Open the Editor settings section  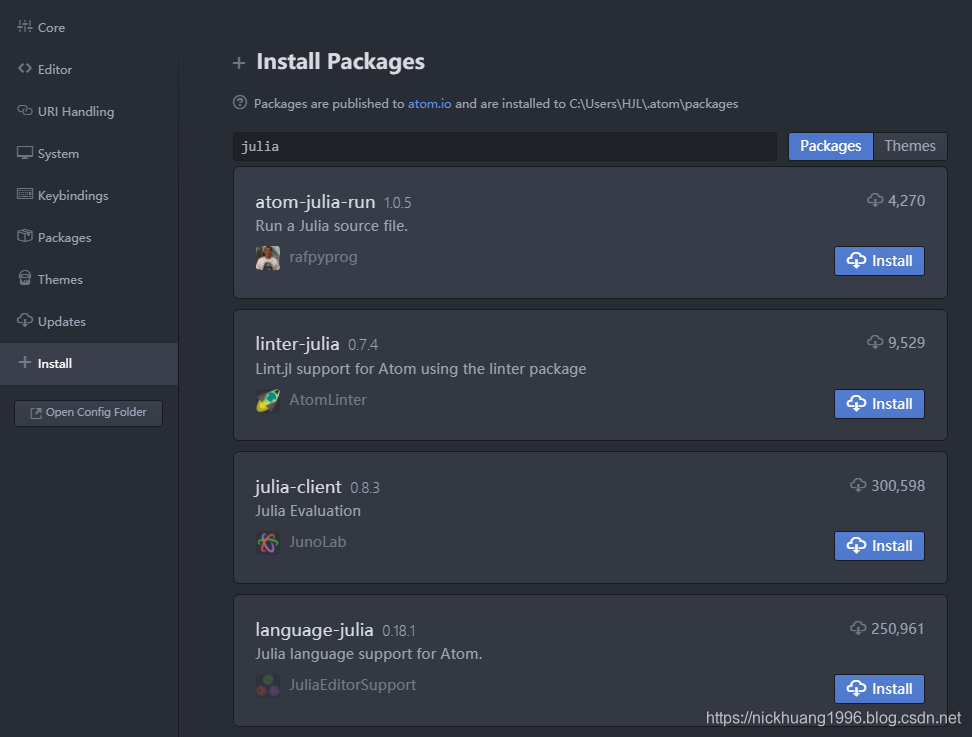tap(54, 69)
